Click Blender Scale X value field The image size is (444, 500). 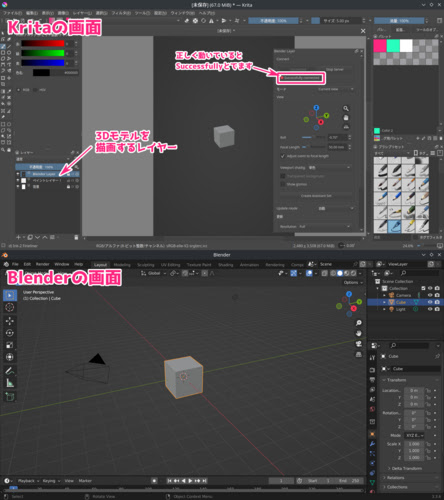pyautogui.click(x=414, y=444)
